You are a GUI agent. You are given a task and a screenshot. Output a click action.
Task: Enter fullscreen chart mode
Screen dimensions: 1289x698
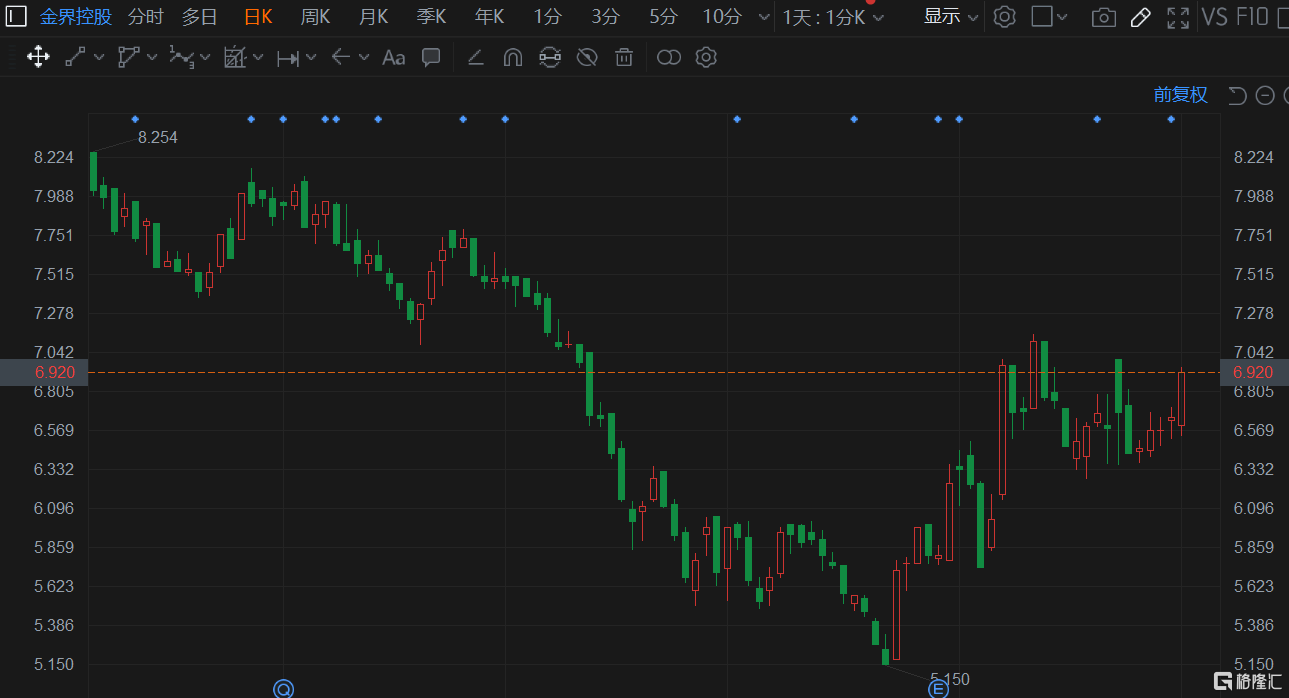pyautogui.click(x=1178, y=17)
